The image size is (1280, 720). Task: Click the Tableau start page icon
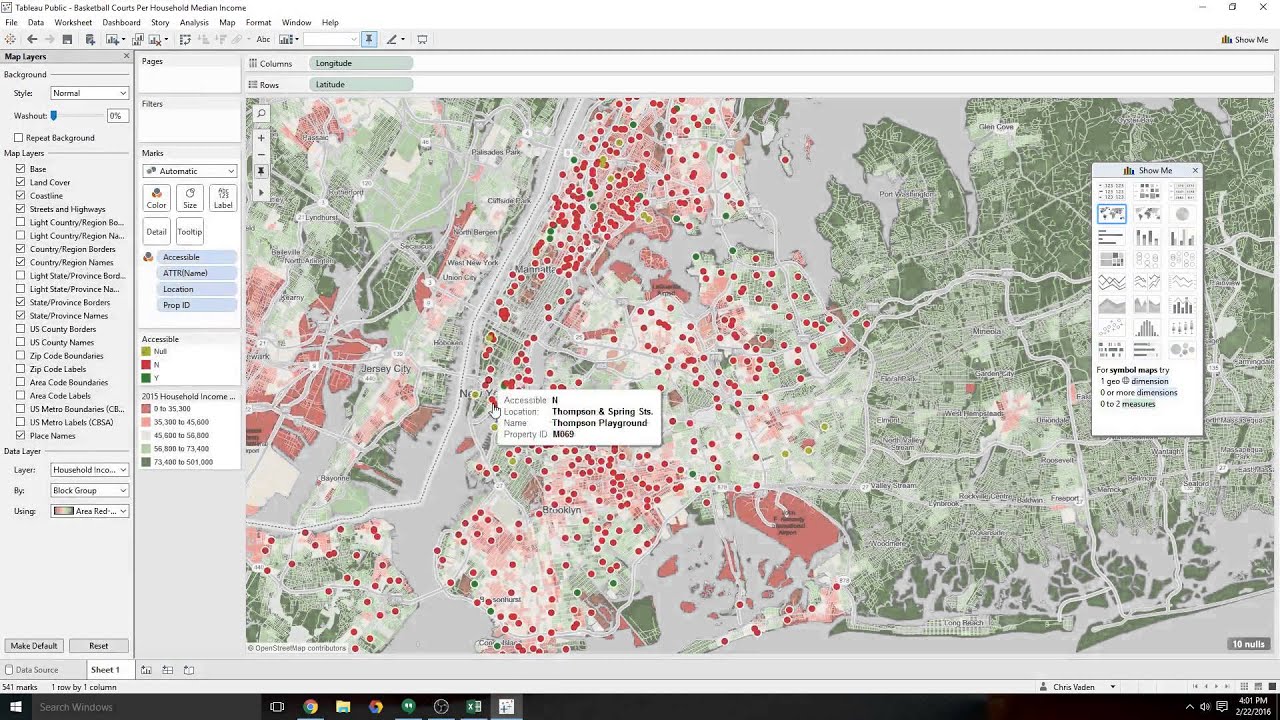[10, 39]
